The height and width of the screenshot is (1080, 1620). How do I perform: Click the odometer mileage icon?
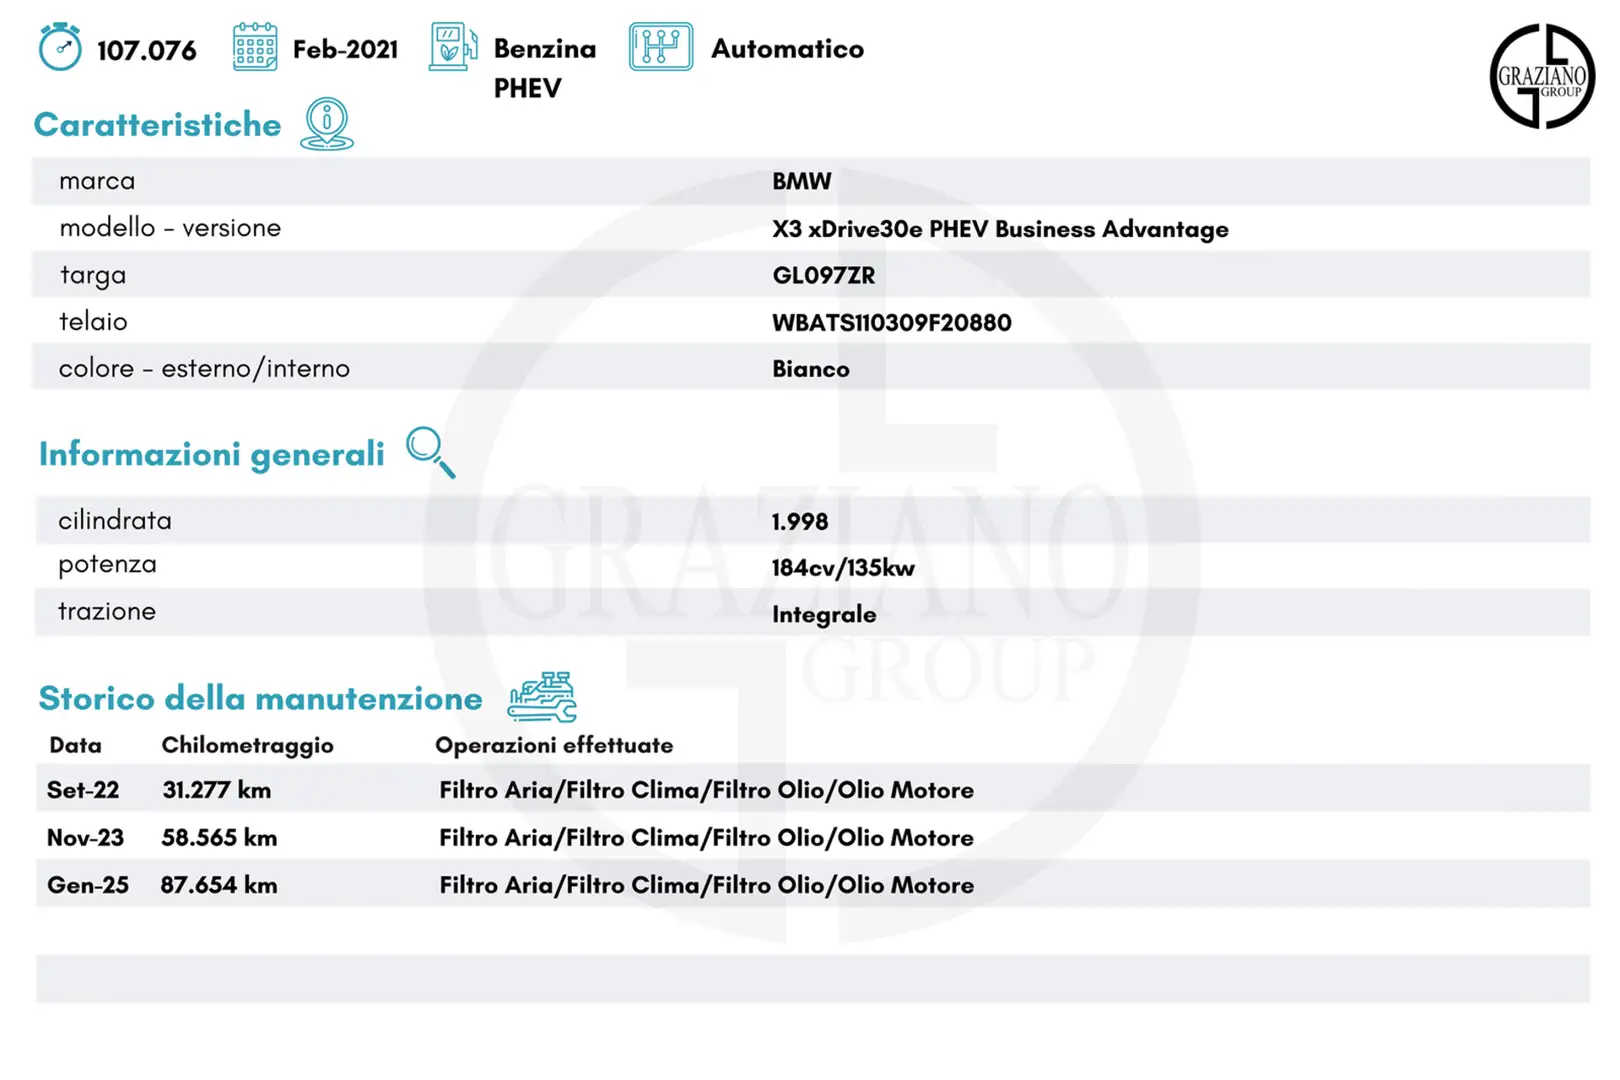(x=60, y=47)
